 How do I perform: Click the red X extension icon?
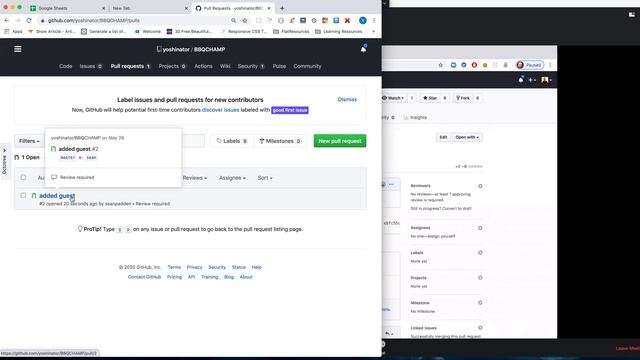click(347, 20)
